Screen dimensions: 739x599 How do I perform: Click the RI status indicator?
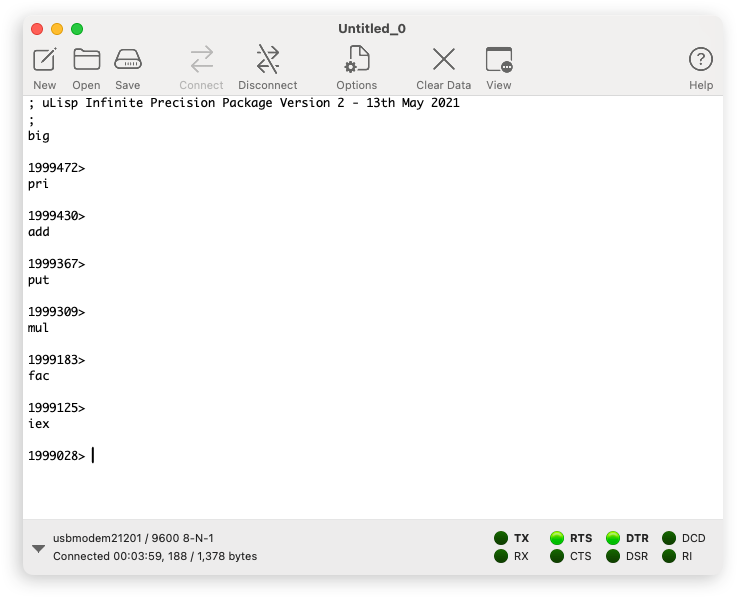(x=669, y=556)
